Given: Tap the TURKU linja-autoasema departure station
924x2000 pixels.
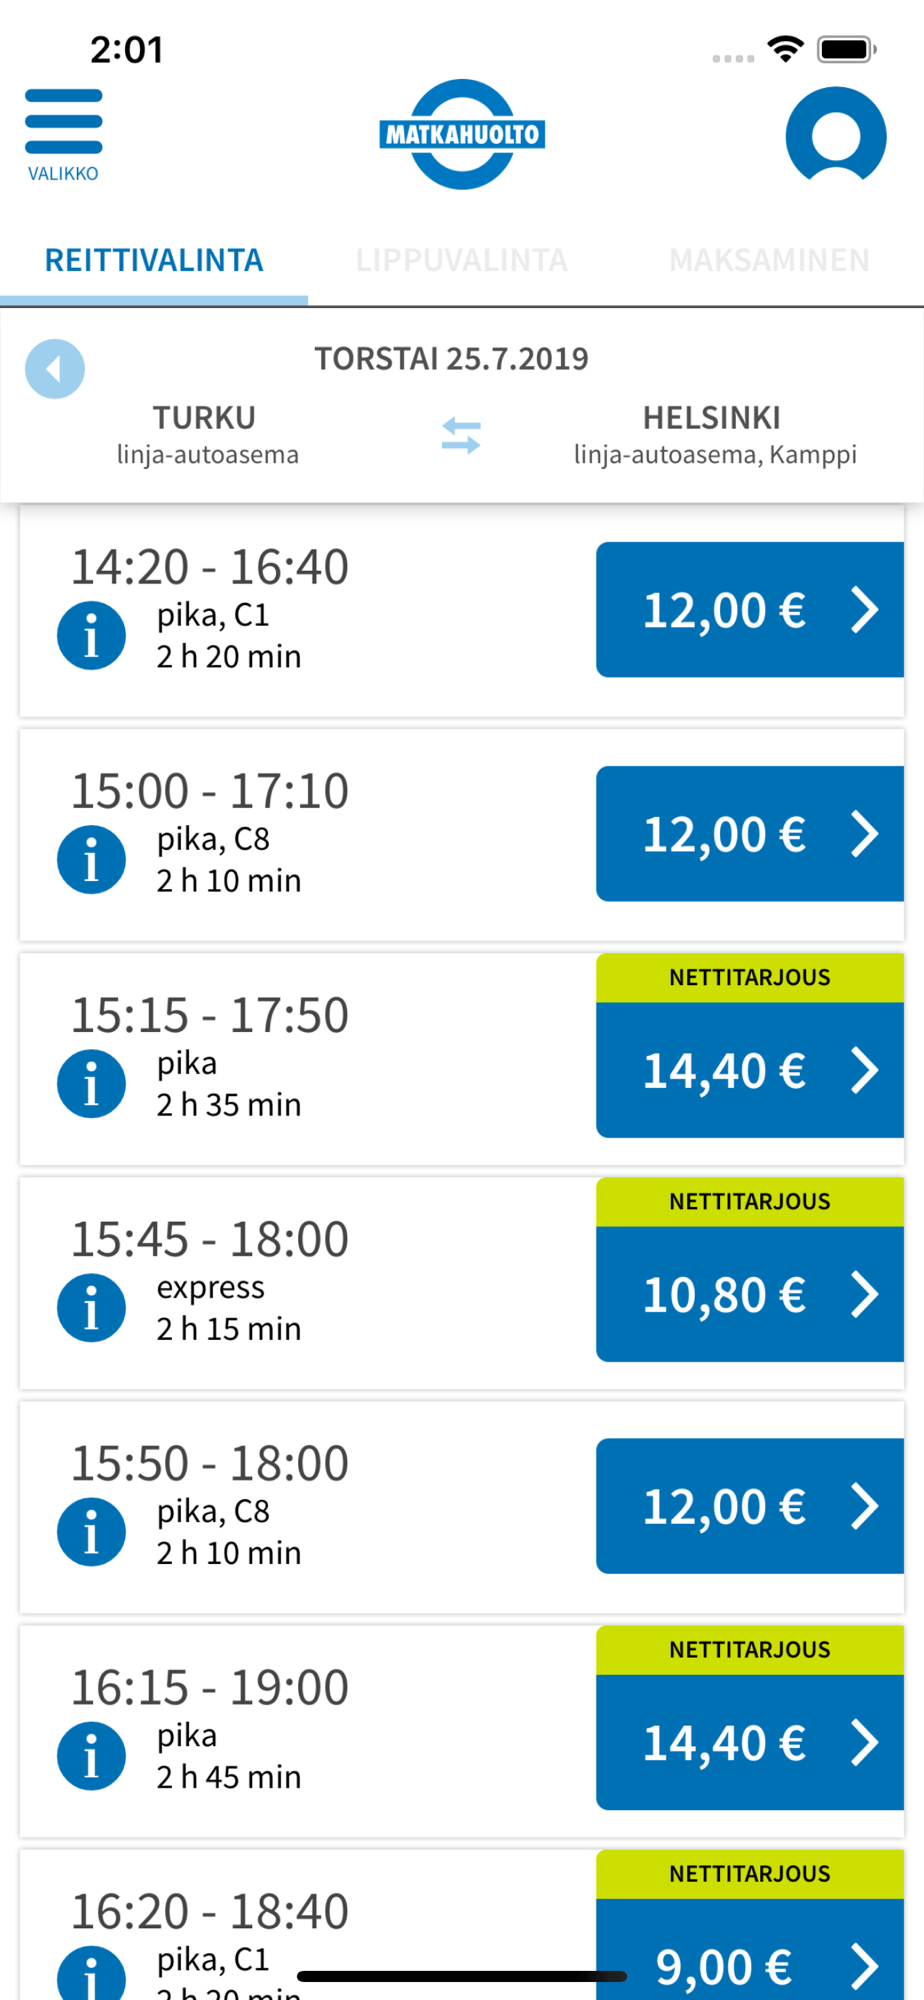Looking at the screenshot, I should (207, 435).
